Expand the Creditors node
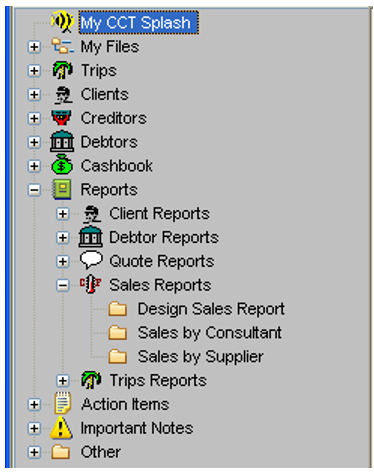374x473 pixels. pyautogui.click(x=34, y=118)
